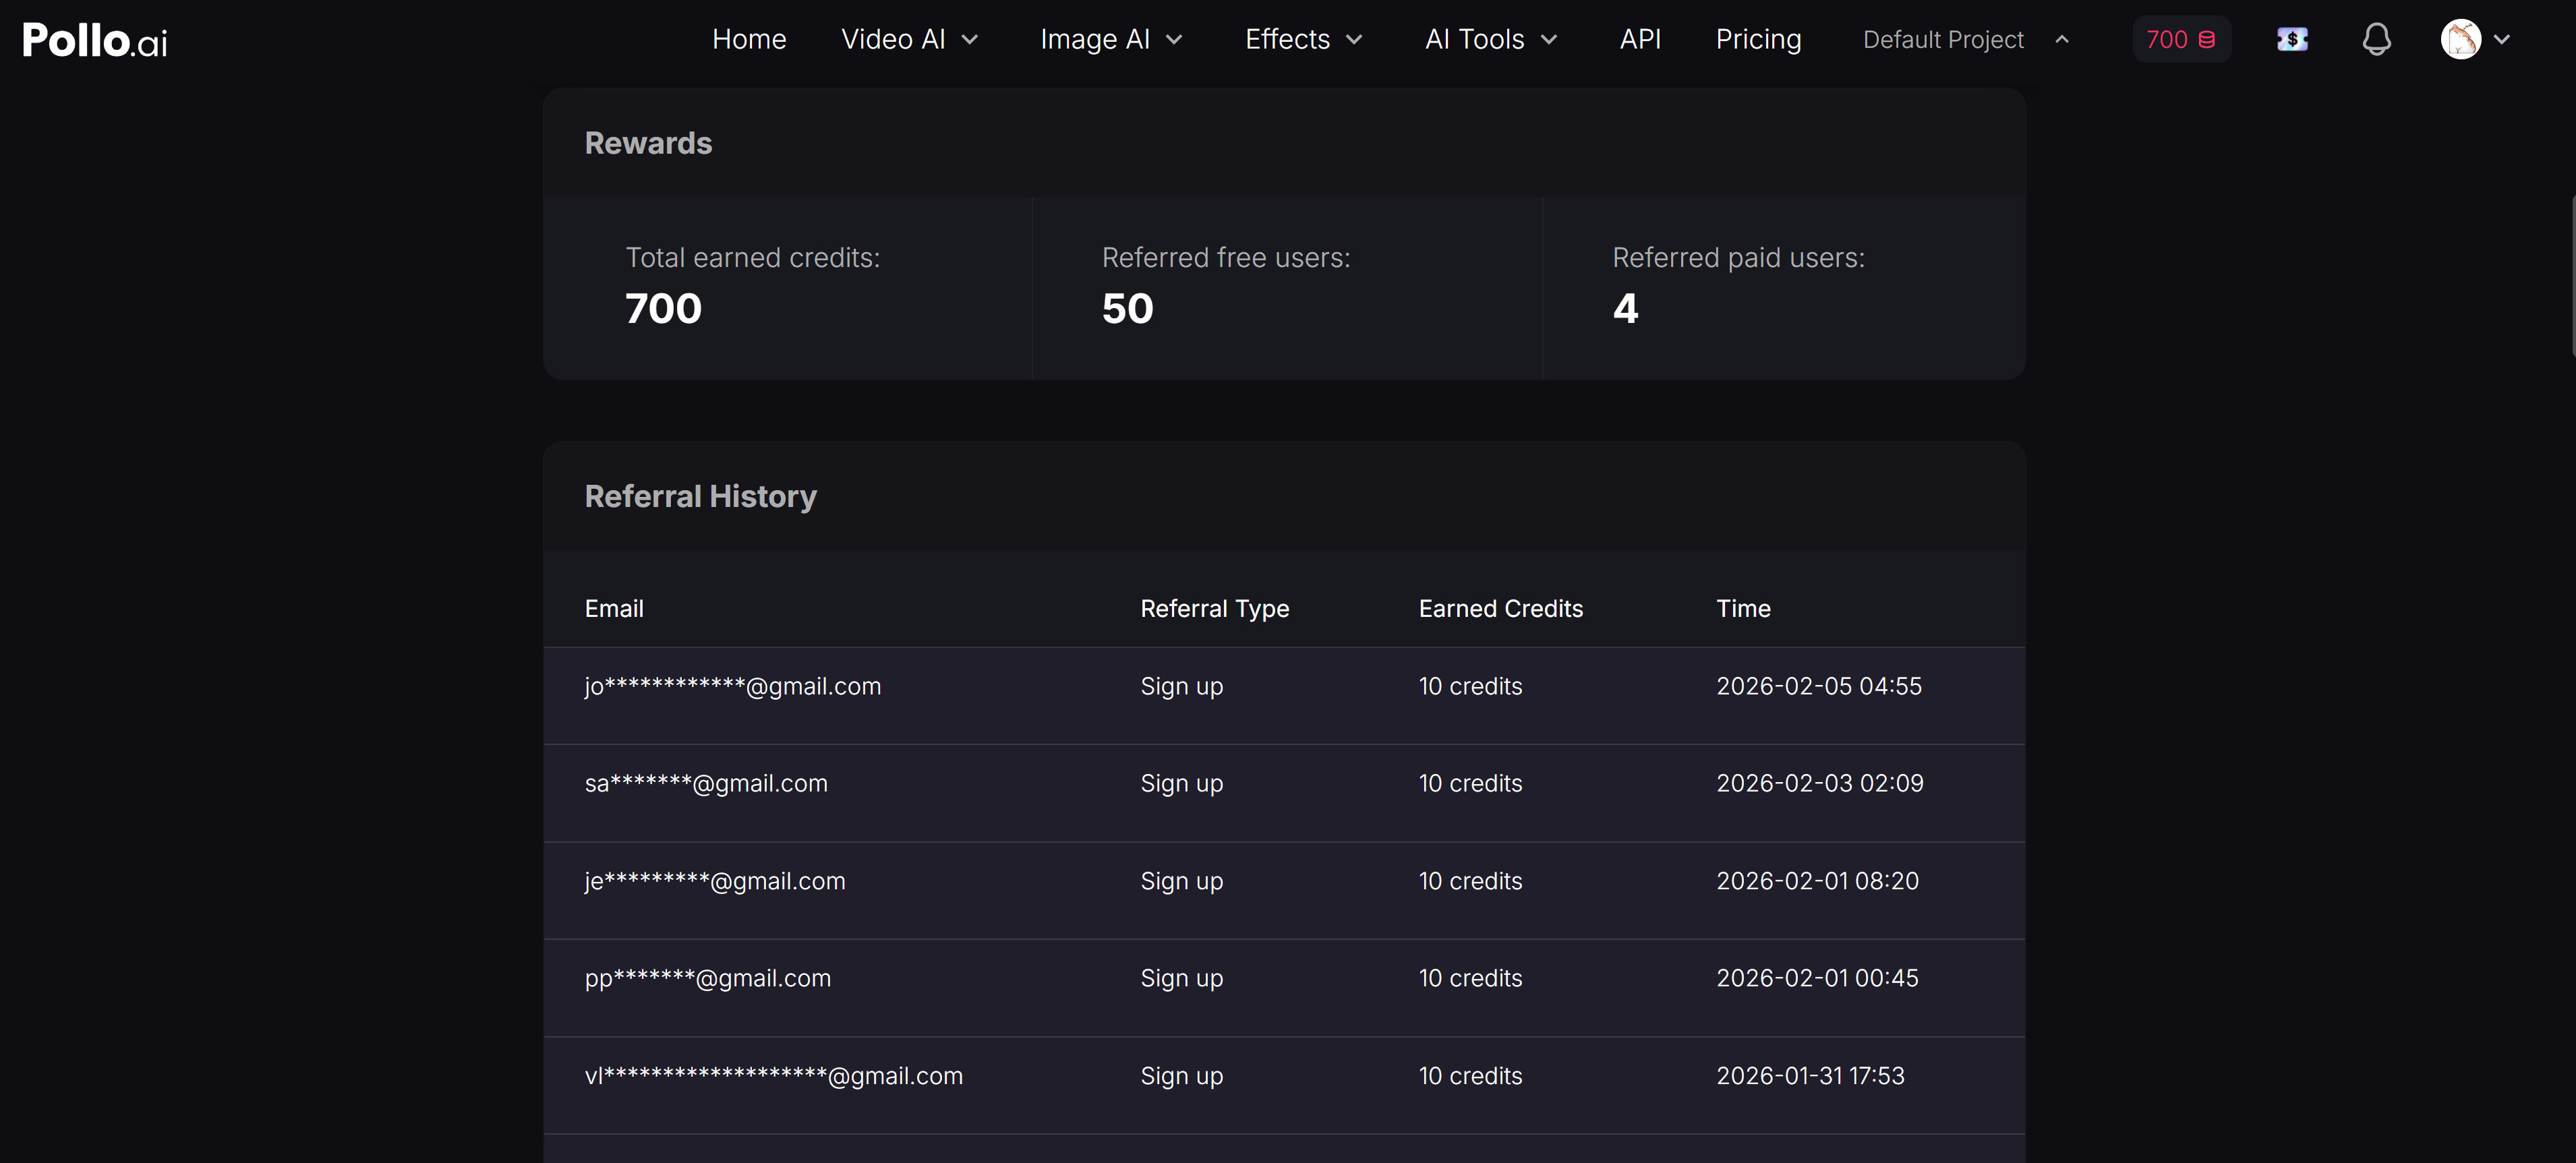Select the API navigation link
This screenshot has height=1163, width=2576.
pyautogui.click(x=1640, y=39)
